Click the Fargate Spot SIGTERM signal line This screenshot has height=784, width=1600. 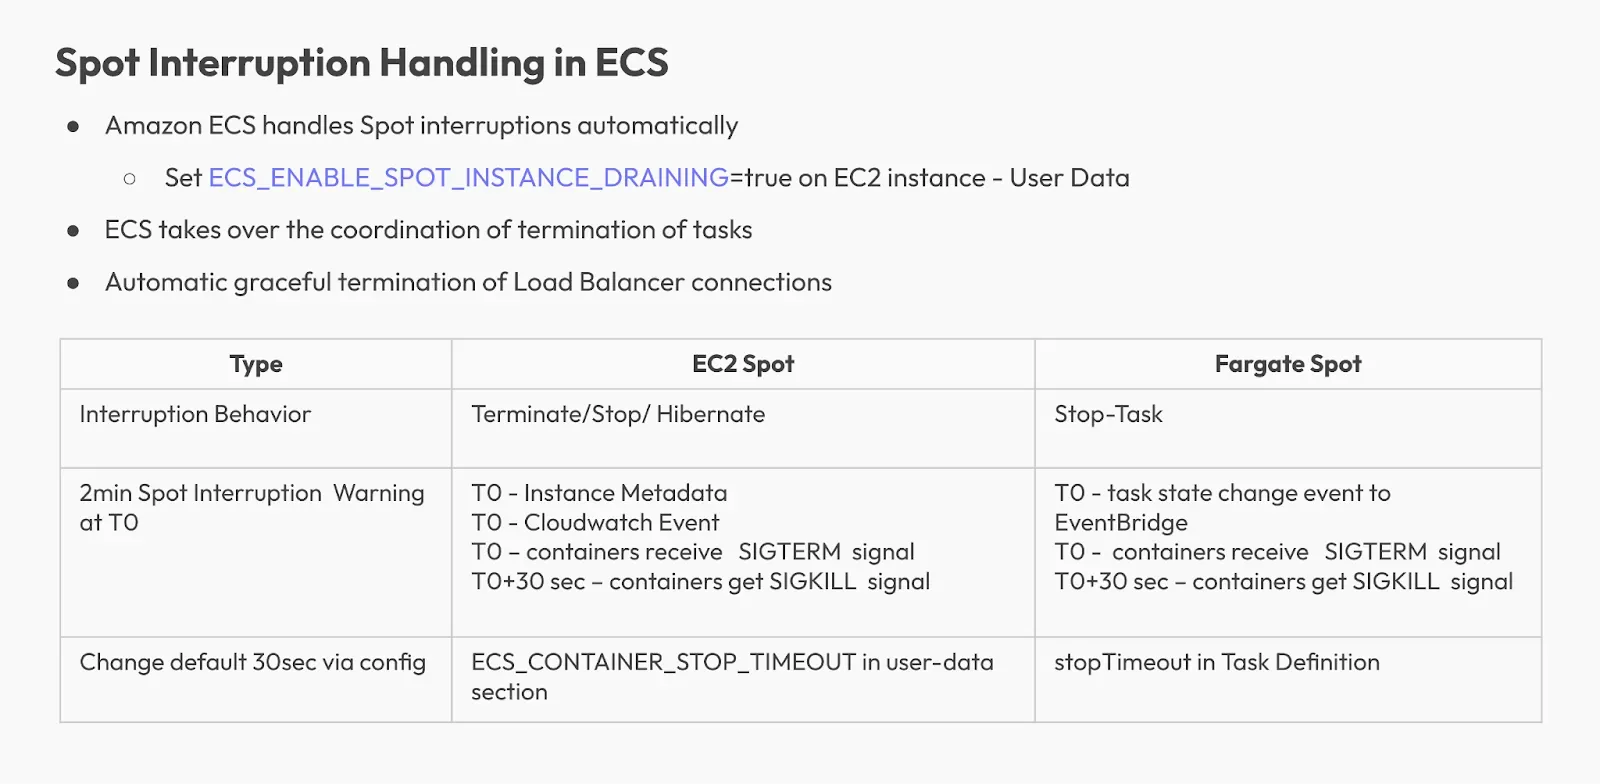click(x=1277, y=552)
